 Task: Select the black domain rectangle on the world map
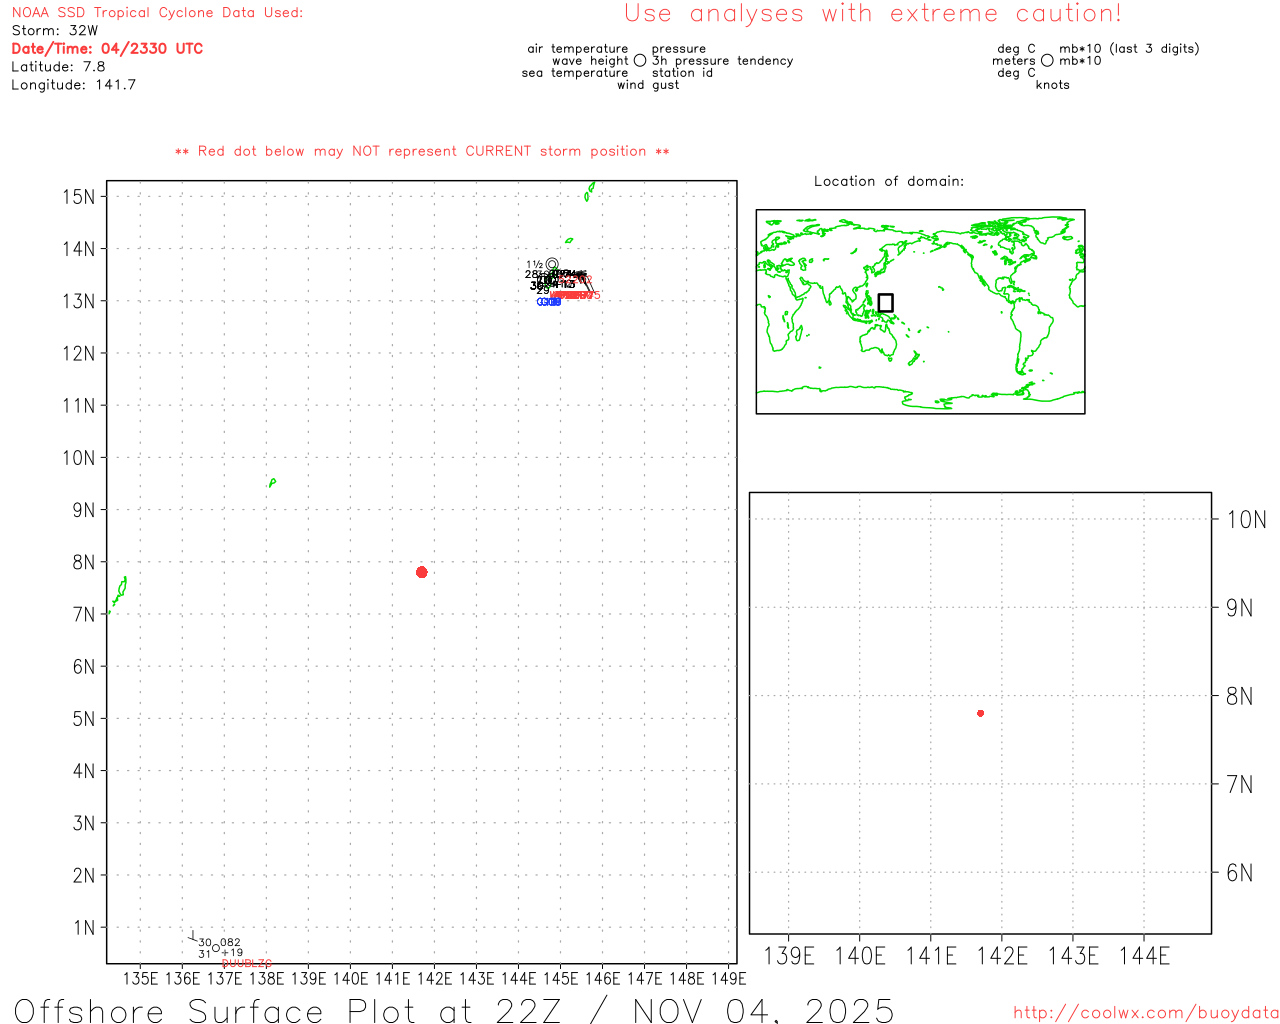(885, 303)
